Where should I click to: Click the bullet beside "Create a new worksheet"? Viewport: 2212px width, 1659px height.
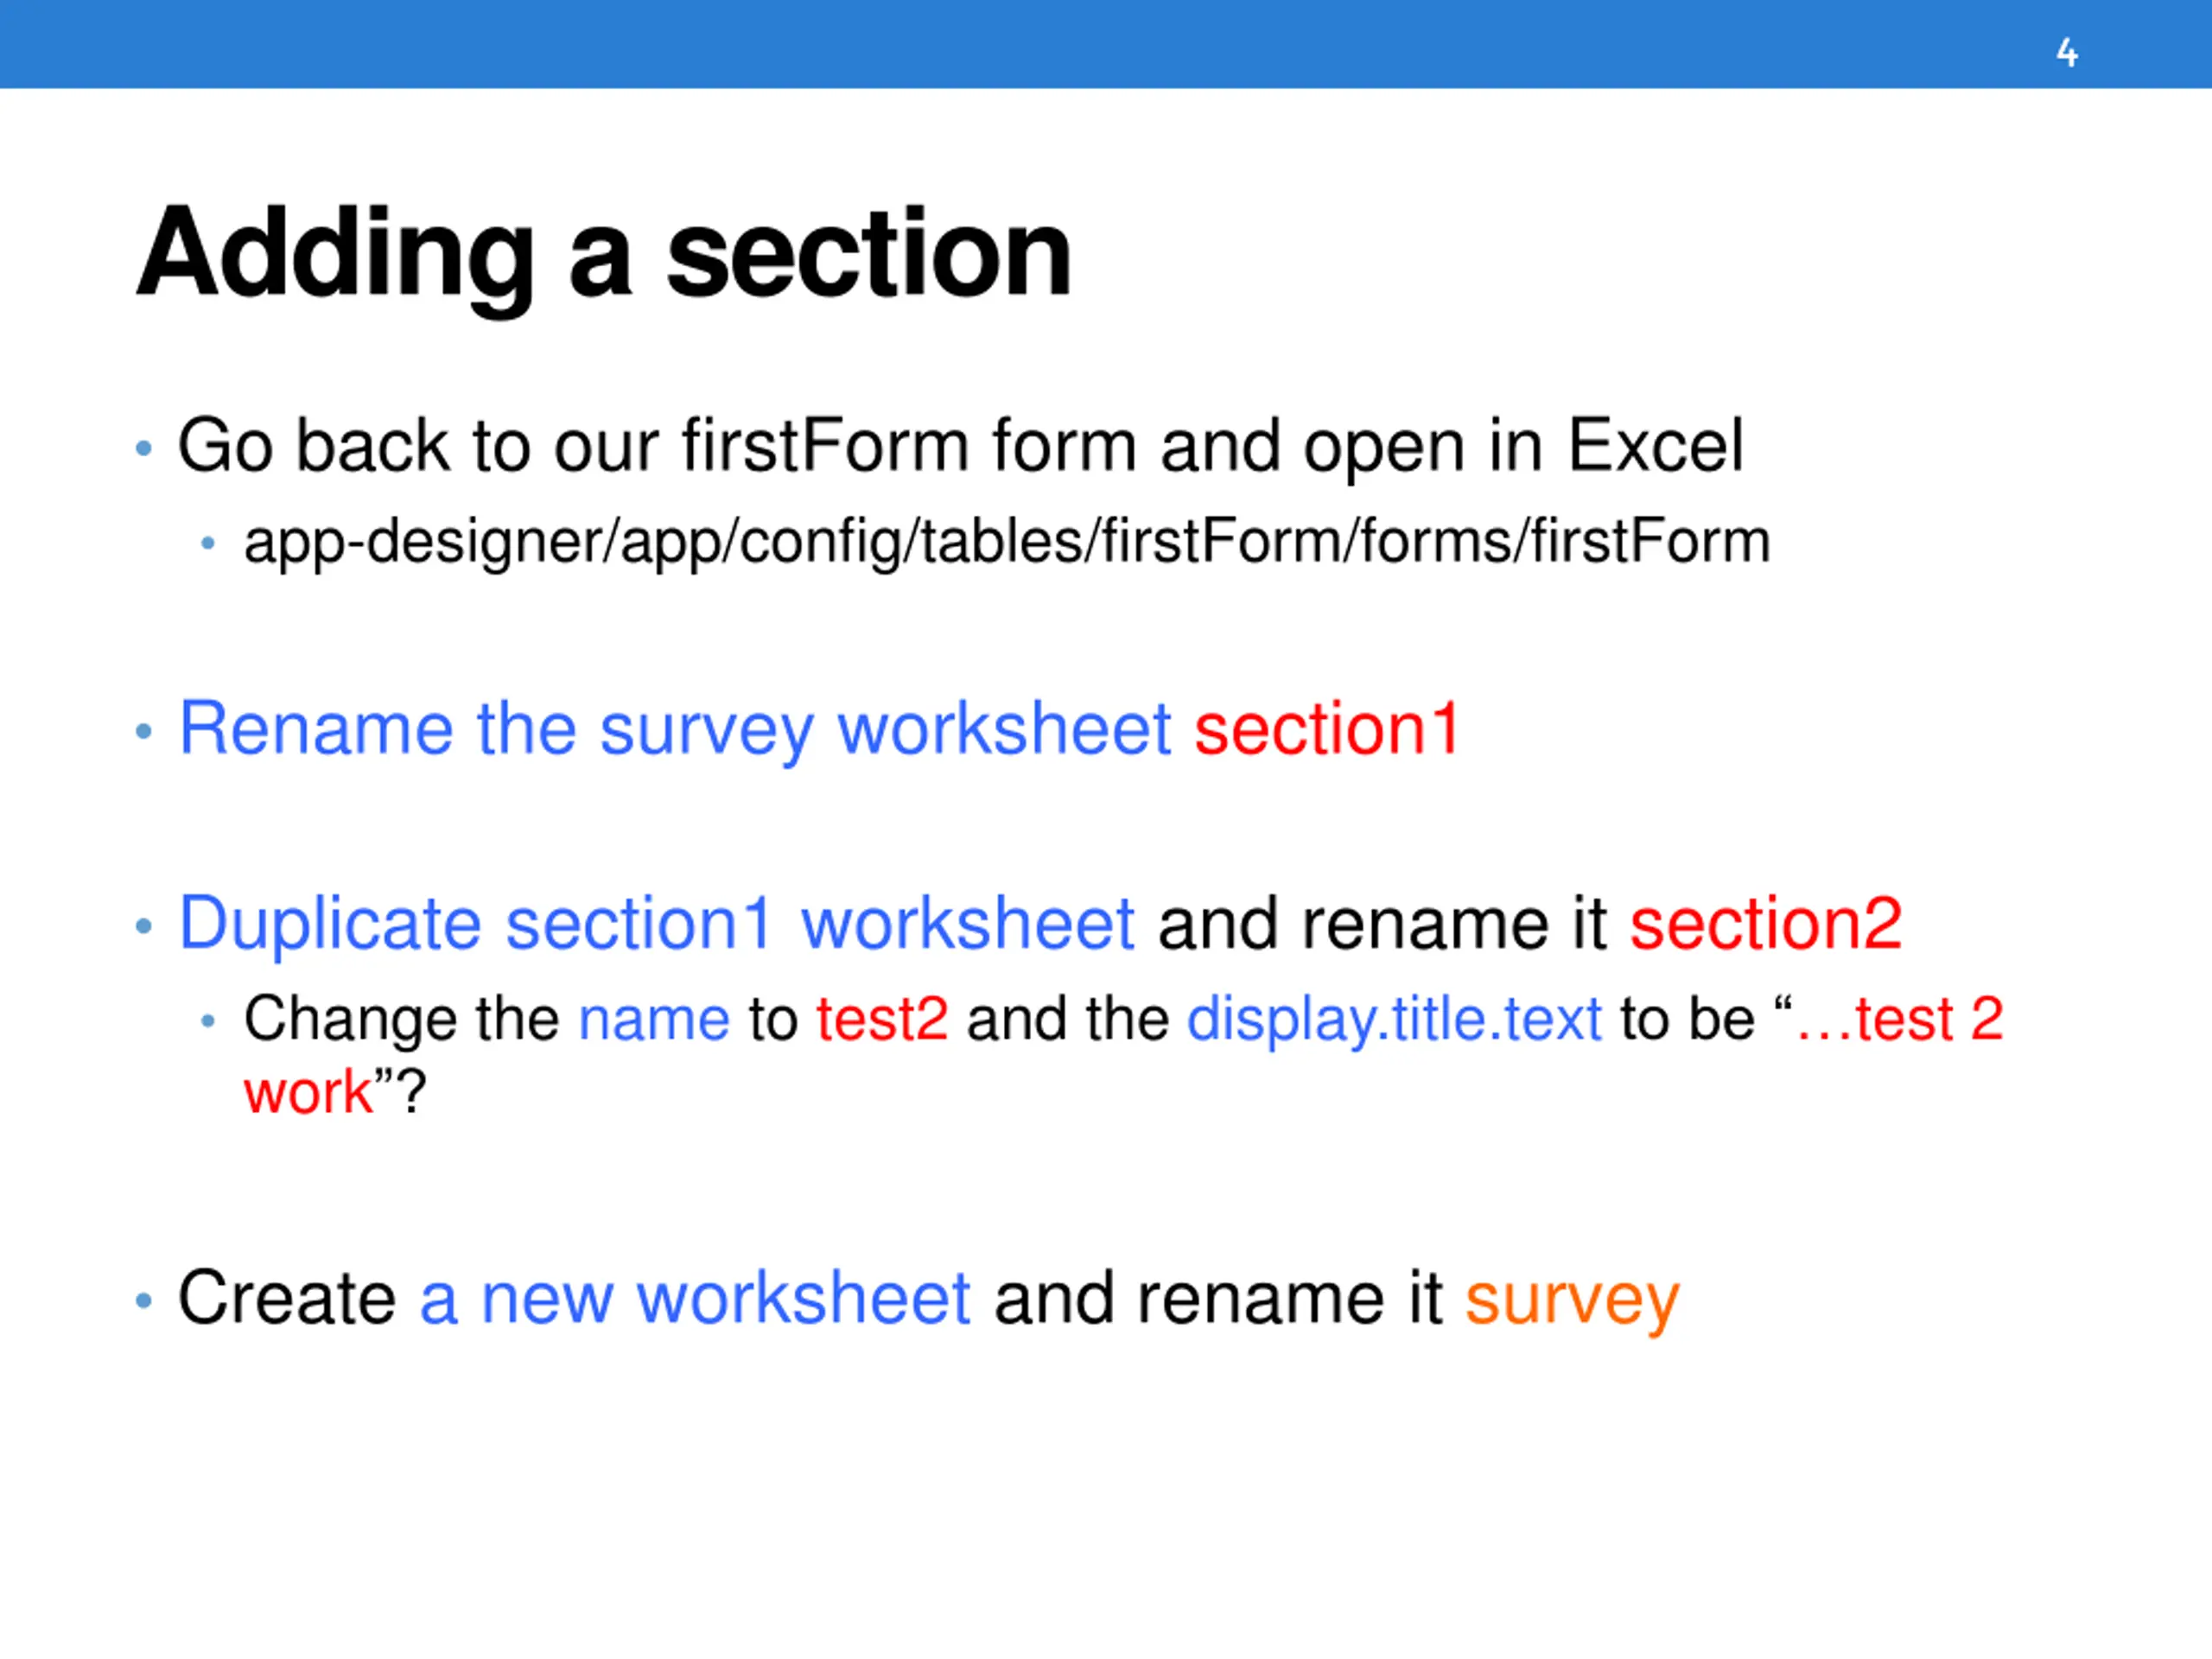pos(144,1301)
